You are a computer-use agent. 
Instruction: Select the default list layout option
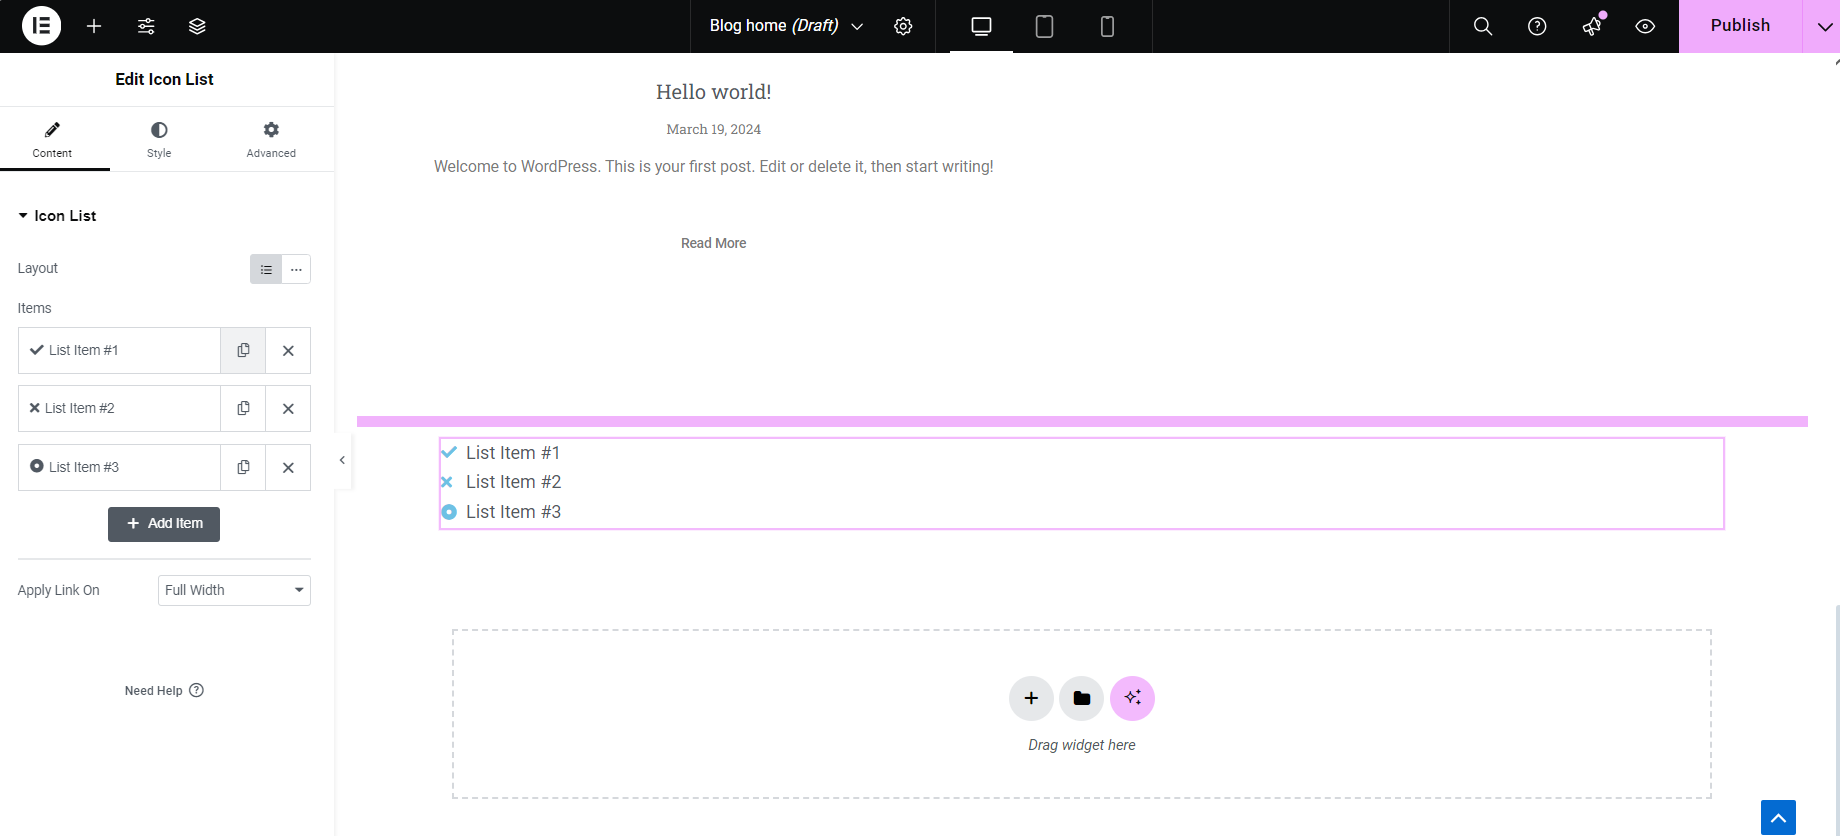[x=266, y=269]
